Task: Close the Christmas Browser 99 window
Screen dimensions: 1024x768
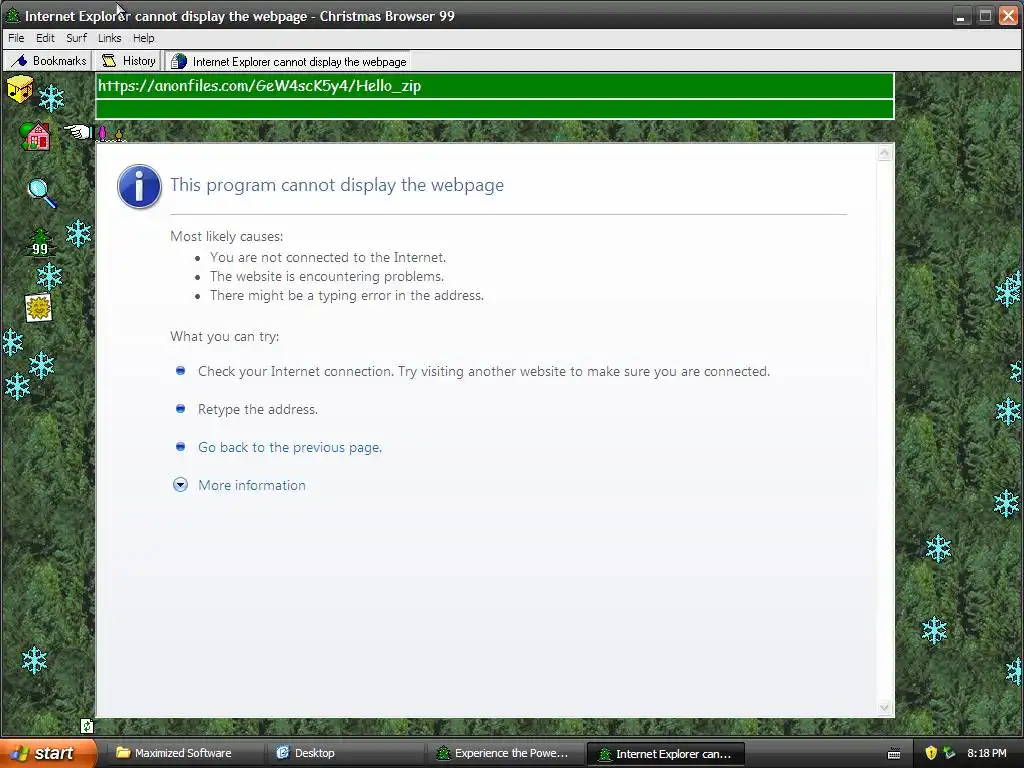Action: click(1010, 16)
